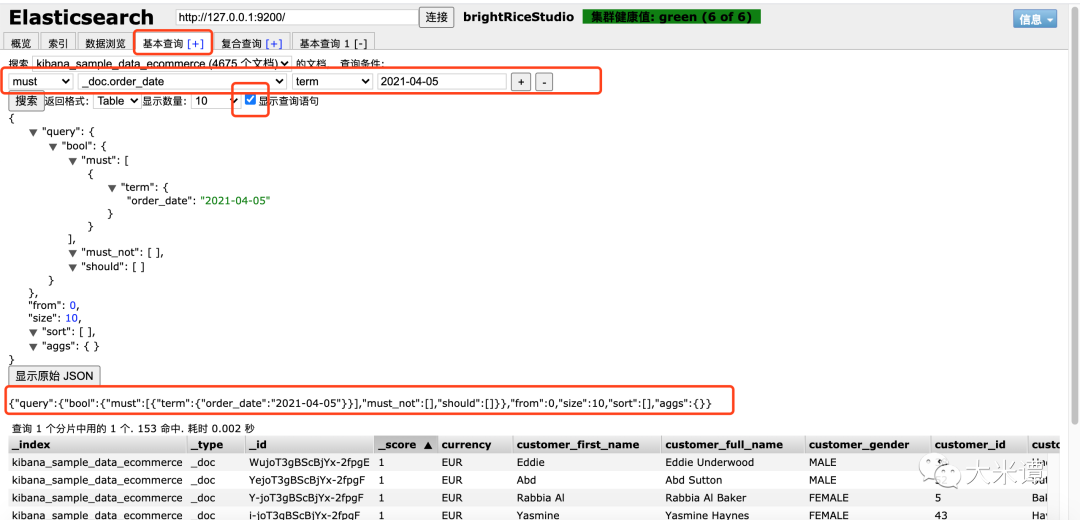Screen dimensions: 1080x520
Task: Toggle the 显示查询语句 checkbox
Action: pyautogui.click(x=250, y=100)
